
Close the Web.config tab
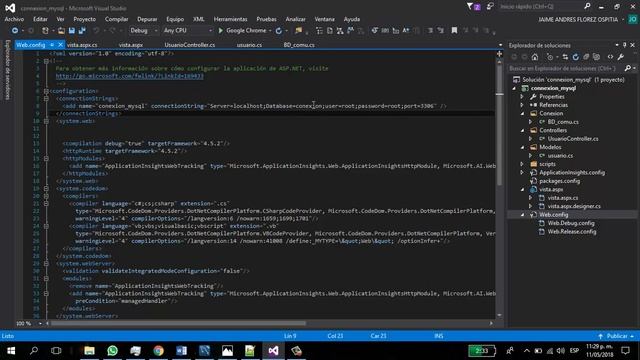[x=60, y=45]
